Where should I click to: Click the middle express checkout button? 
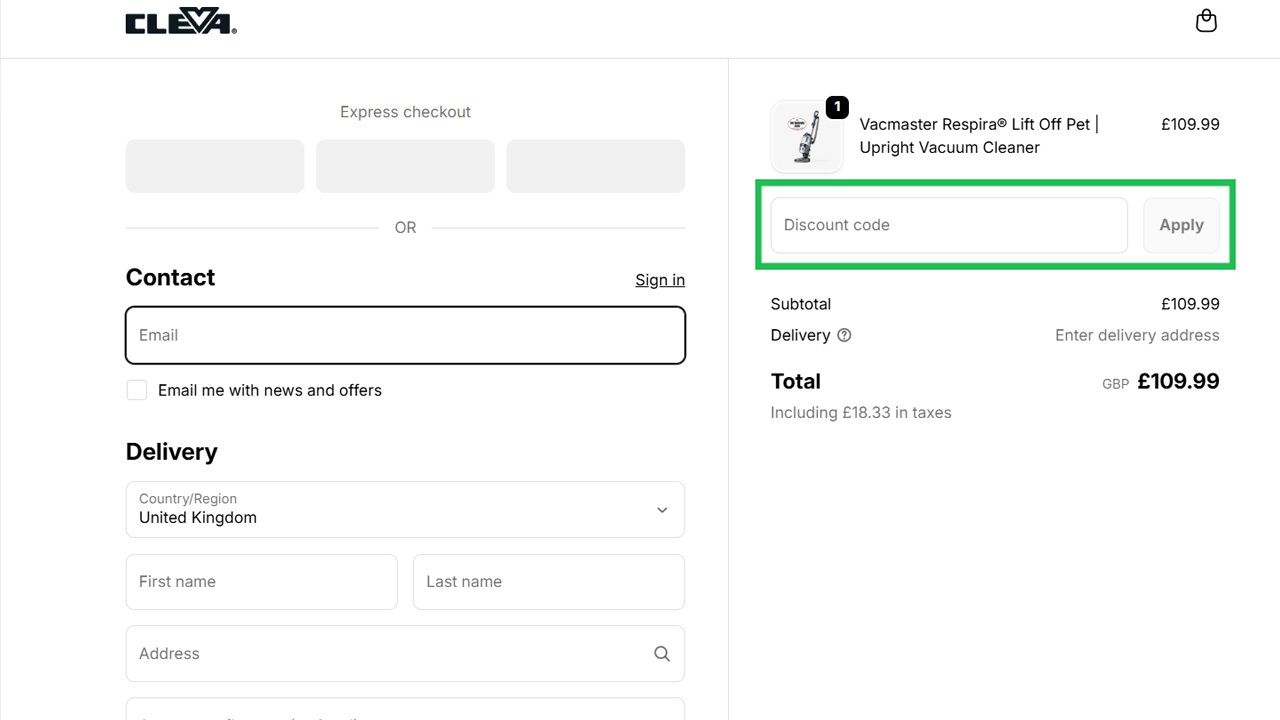pos(405,166)
